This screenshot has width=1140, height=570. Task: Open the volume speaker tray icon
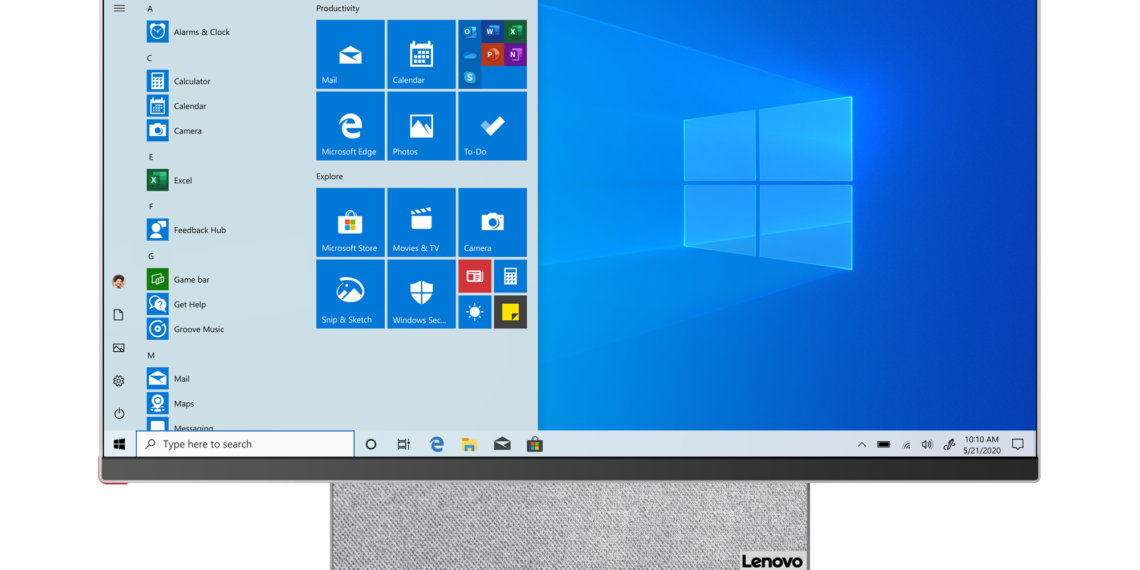tap(927, 444)
